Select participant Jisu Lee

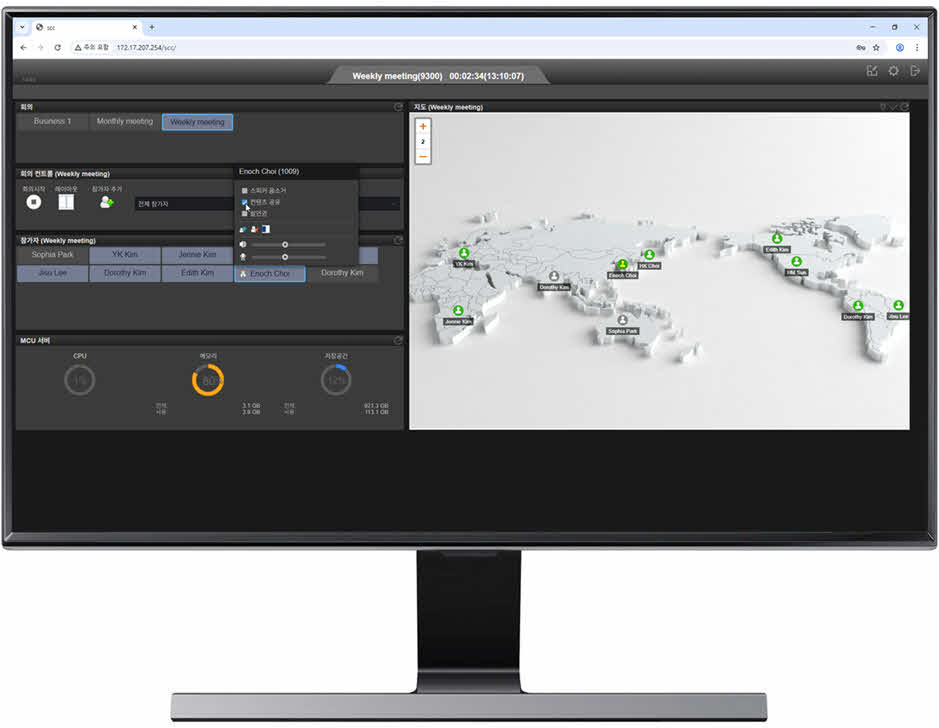pyautogui.click(x=52, y=273)
